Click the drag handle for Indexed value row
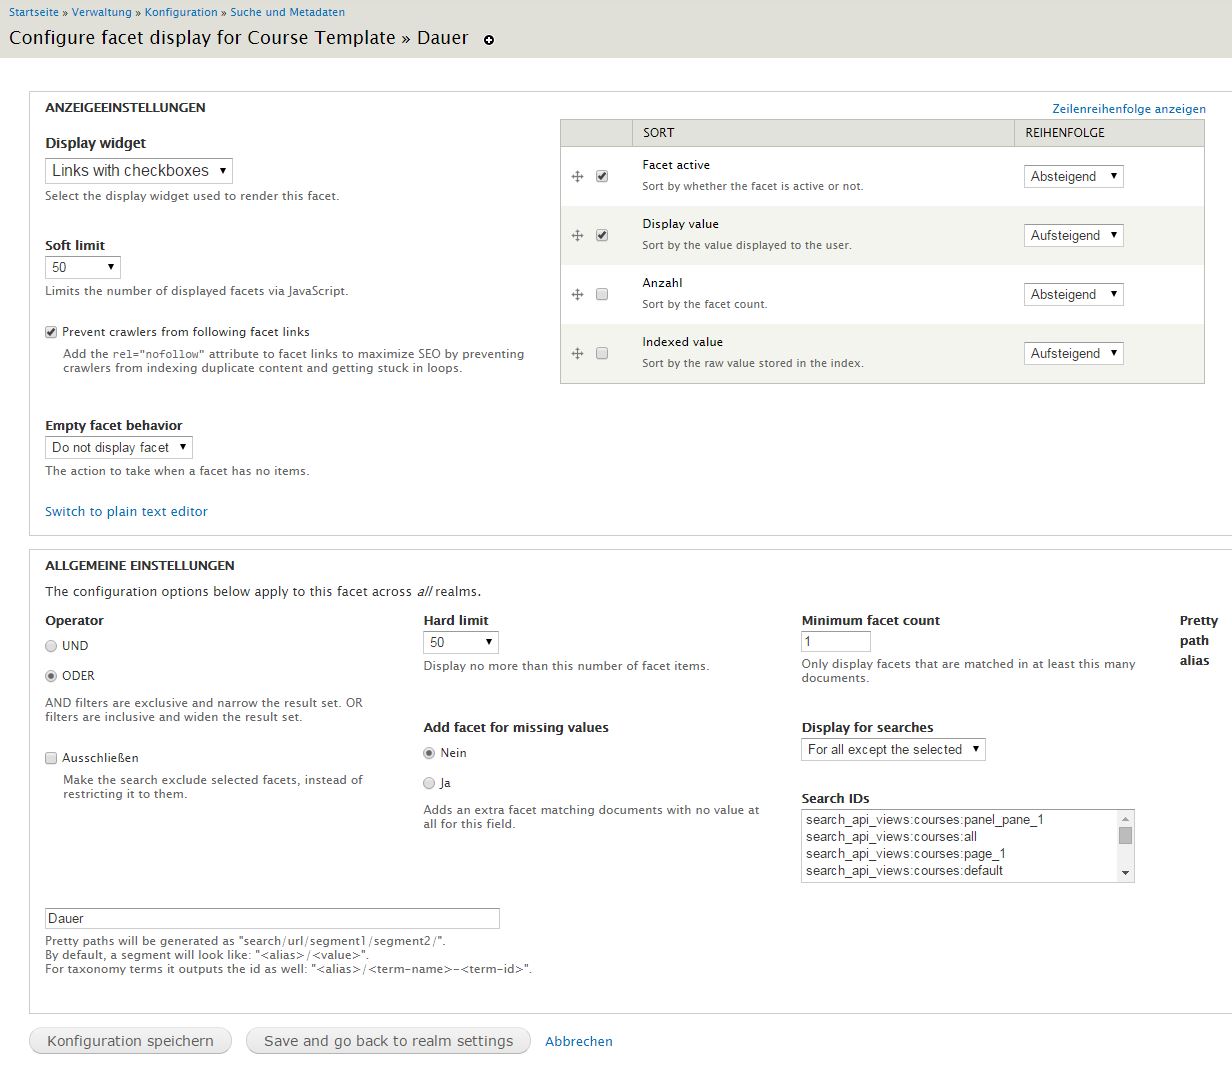Viewport: 1232px width, 1070px height. (577, 354)
